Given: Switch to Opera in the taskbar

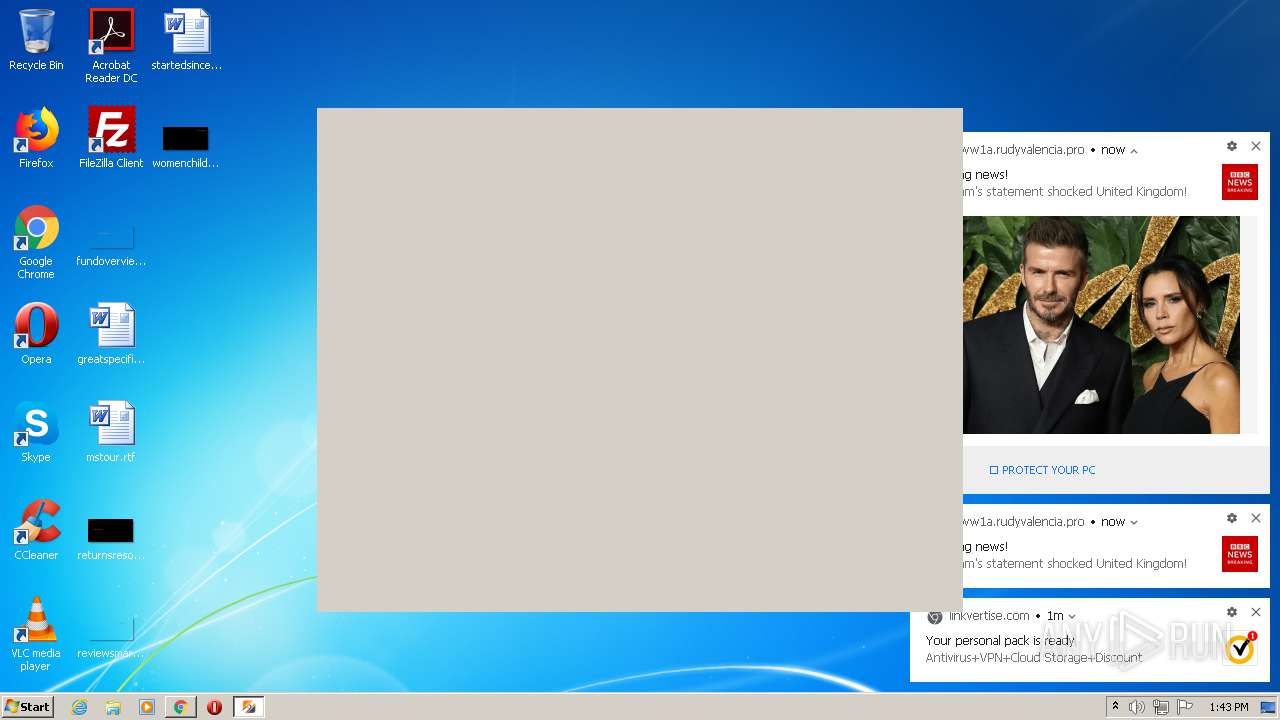Looking at the screenshot, I should point(214,707).
